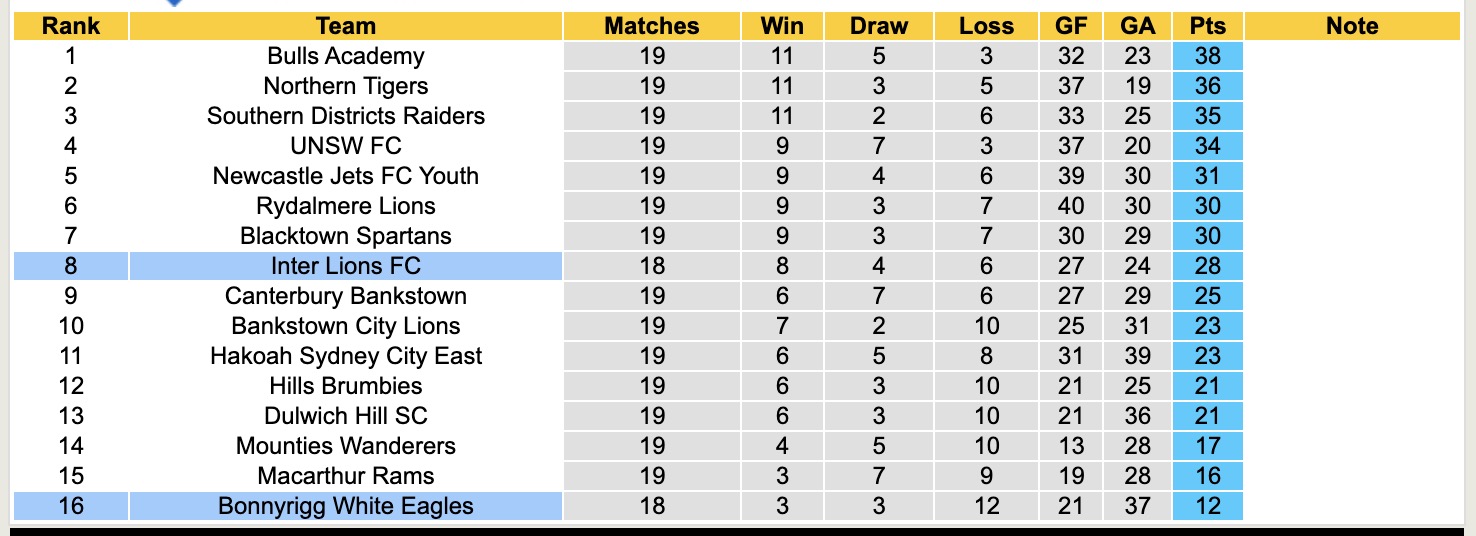Click the Matches column header
The height and width of the screenshot is (536, 1476).
(652, 26)
